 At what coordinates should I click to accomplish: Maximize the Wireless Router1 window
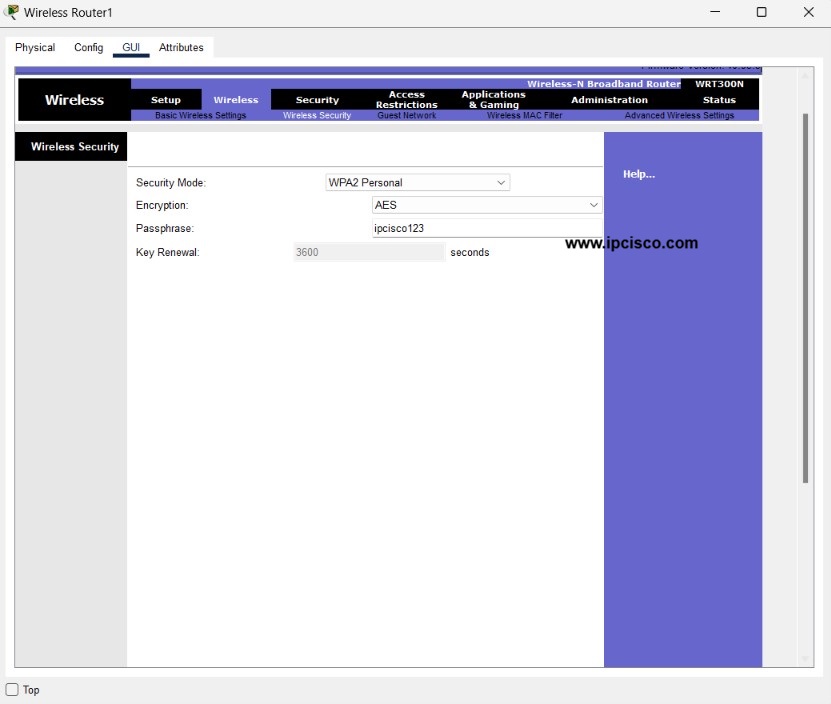click(762, 12)
